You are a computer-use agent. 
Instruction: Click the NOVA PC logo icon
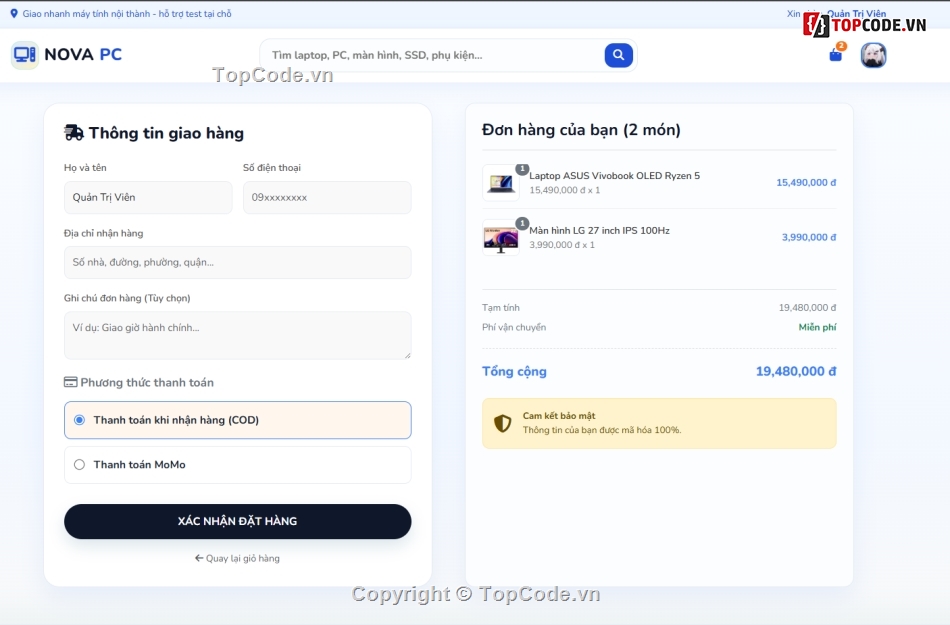[25, 55]
